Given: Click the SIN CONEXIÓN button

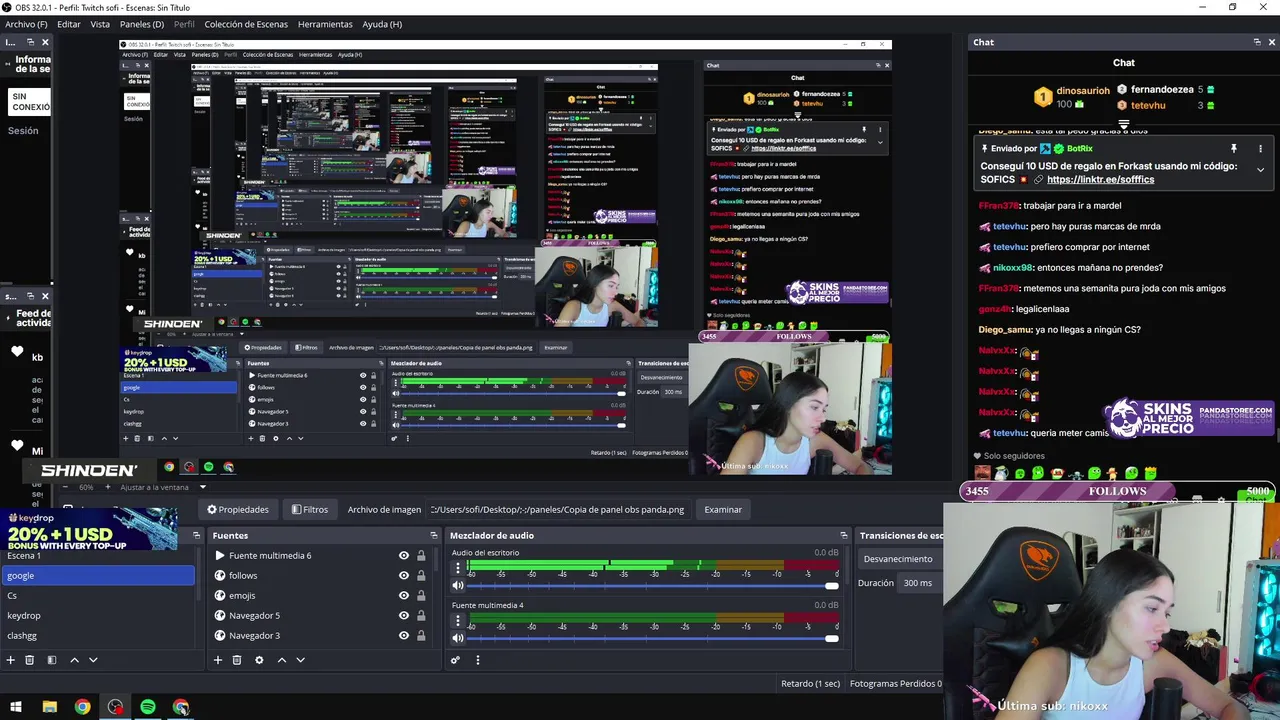Looking at the screenshot, I should click(x=31, y=102).
